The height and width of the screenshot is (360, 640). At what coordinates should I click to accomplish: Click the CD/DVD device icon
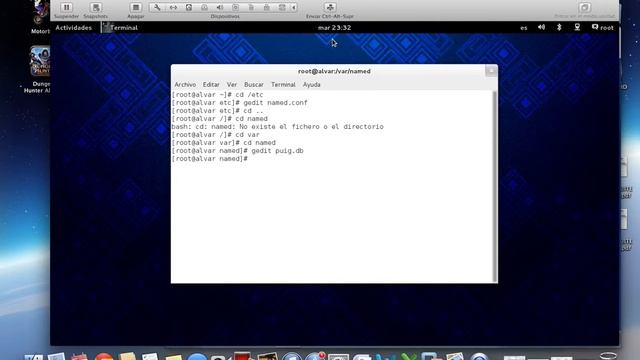pyautogui.click(x=204, y=7)
